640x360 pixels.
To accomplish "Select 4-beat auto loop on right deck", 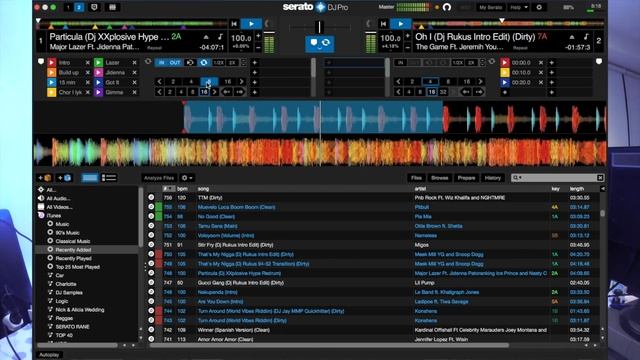I will (430, 82).
